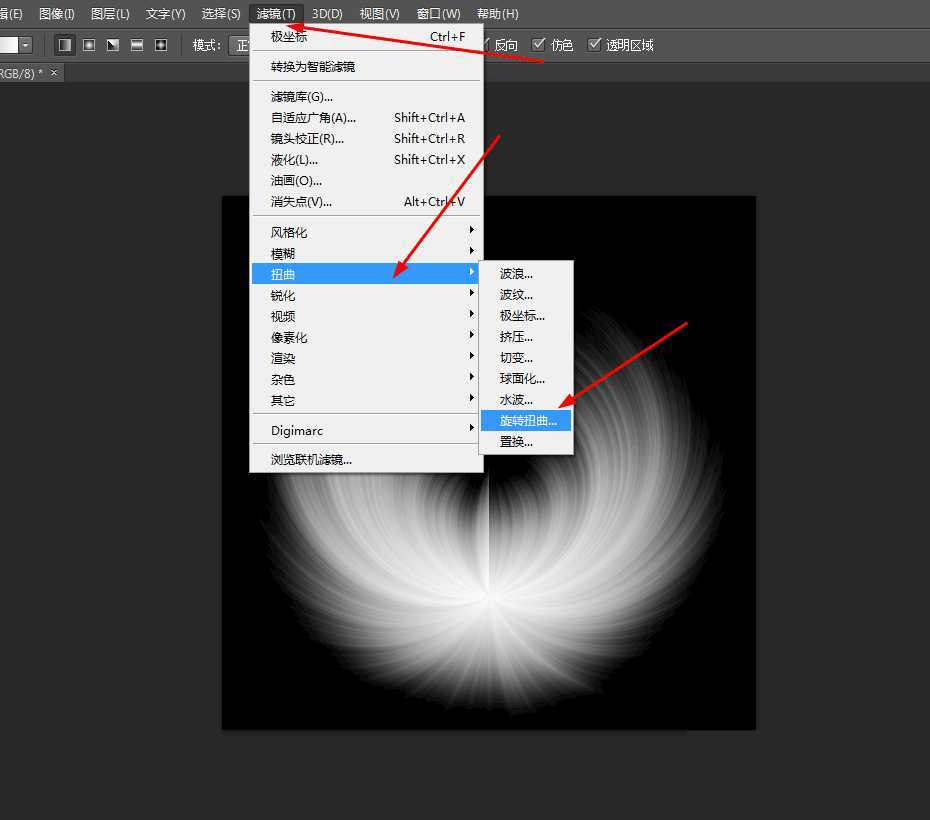This screenshot has width=930, height=820.
Task: Open the 图像 (Image) menu
Action: tap(57, 13)
